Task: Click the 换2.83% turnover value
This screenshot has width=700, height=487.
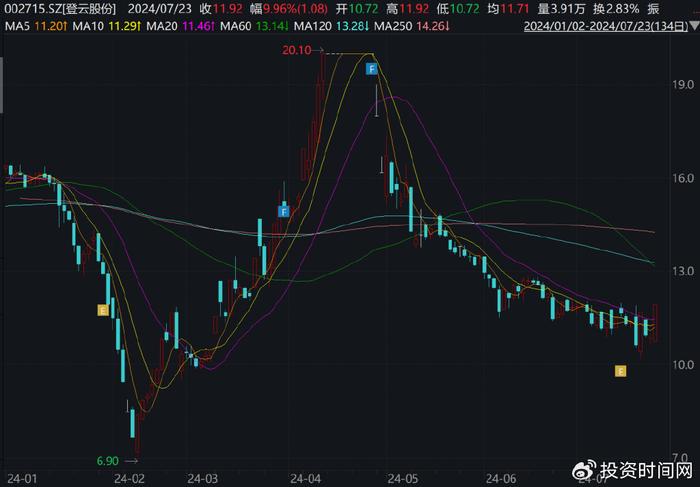Action: (x=616, y=8)
